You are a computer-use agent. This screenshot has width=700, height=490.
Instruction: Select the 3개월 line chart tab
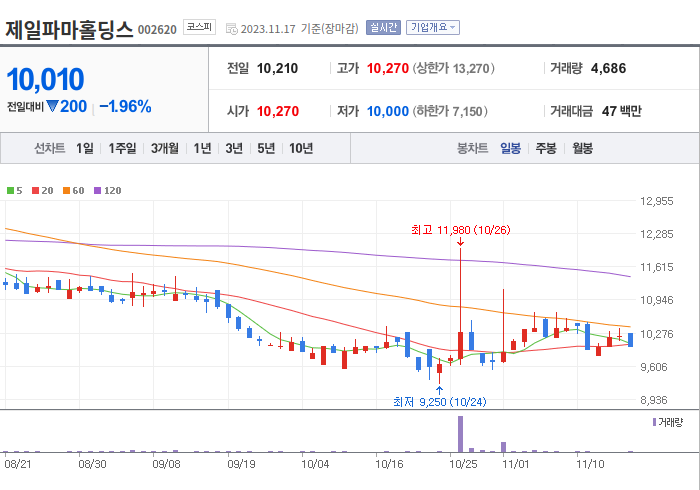point(165,148)
